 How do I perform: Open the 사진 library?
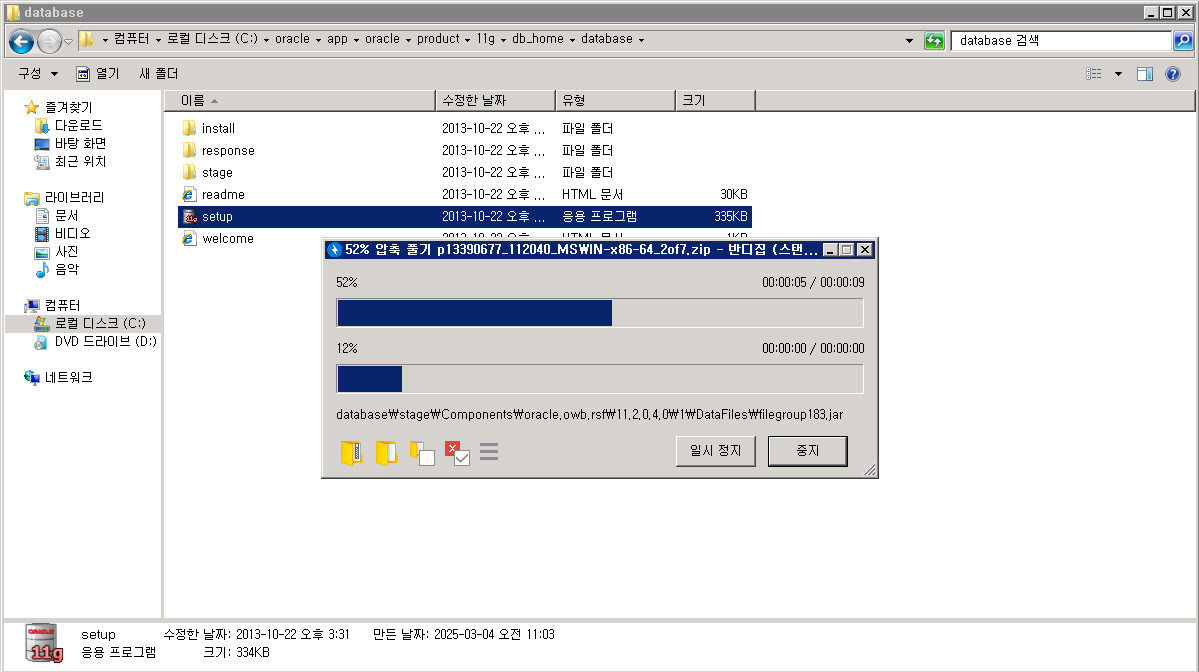pos(66,252)
